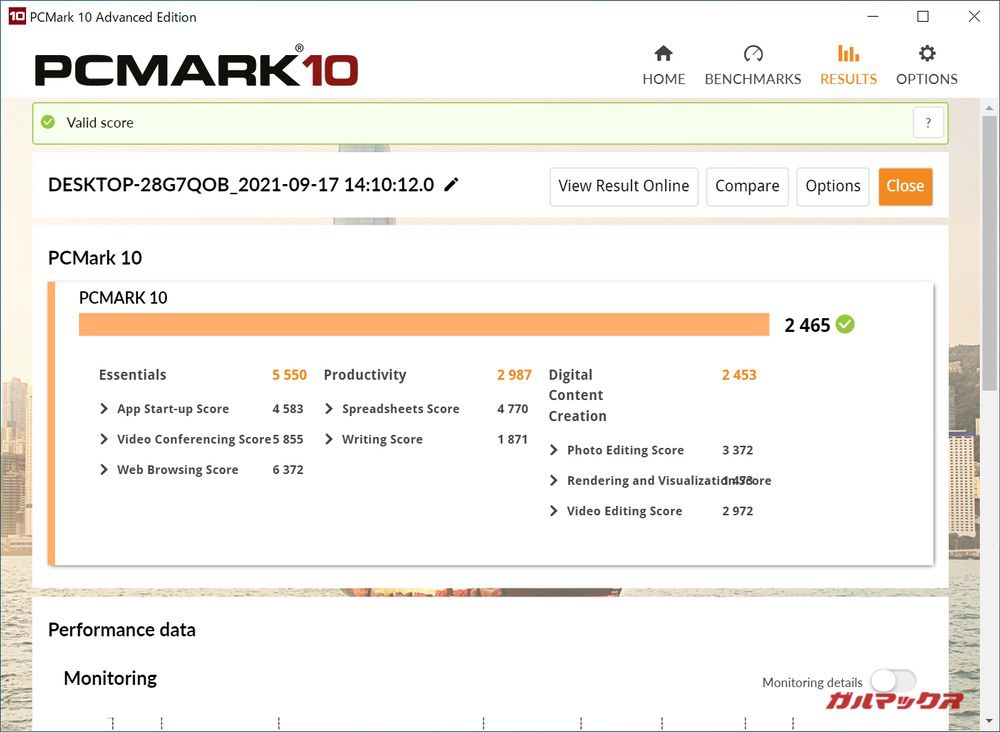This screenshot has width=1000, height=732.
Task: Click the pencil icon to rename result
Action: click(452, 185)
